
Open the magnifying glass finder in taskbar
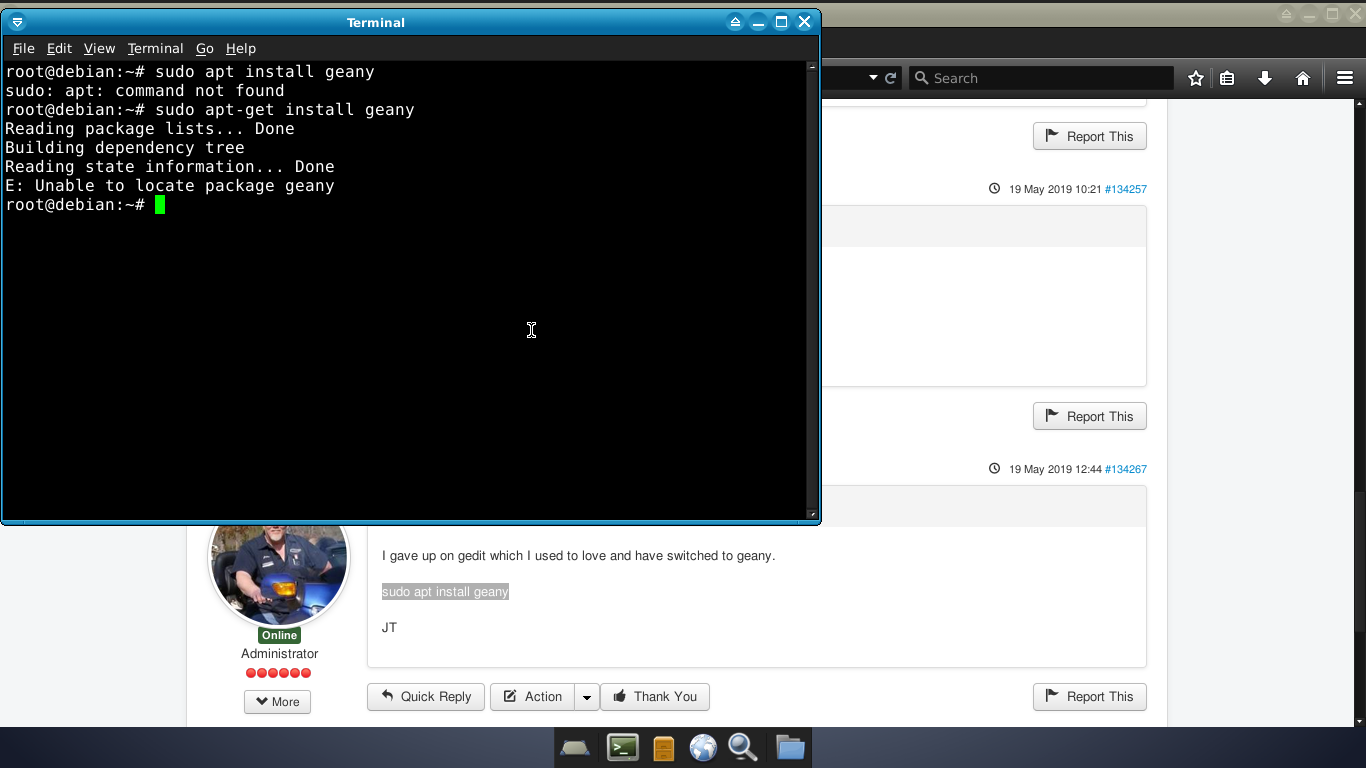pyautogui.click(x=742, y=748)
